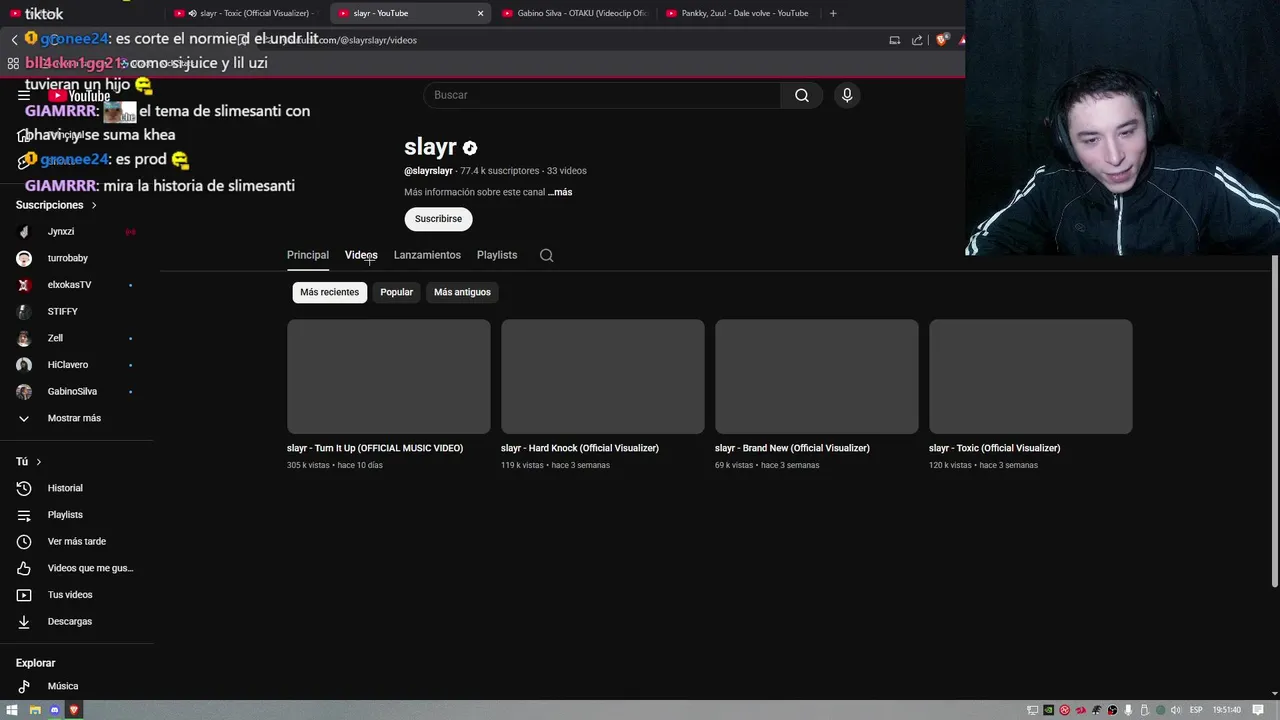Switch to the slayr - Toxic browser tab

pos(247,13)
